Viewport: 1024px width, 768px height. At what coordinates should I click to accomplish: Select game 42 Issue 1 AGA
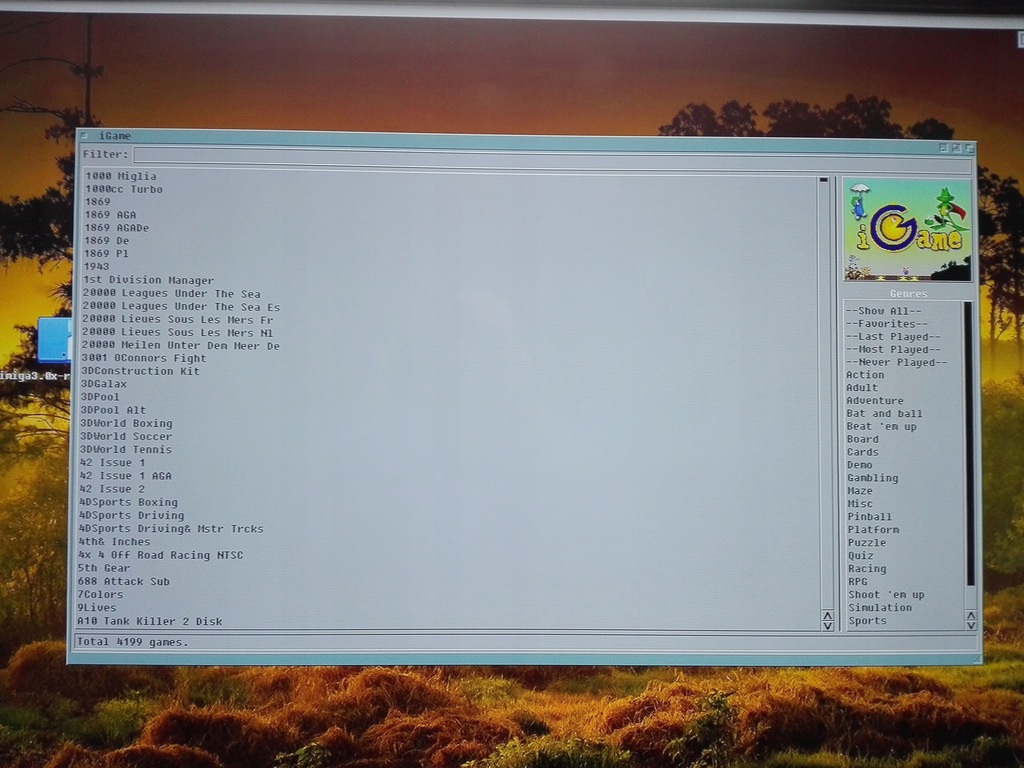[125, 476]
